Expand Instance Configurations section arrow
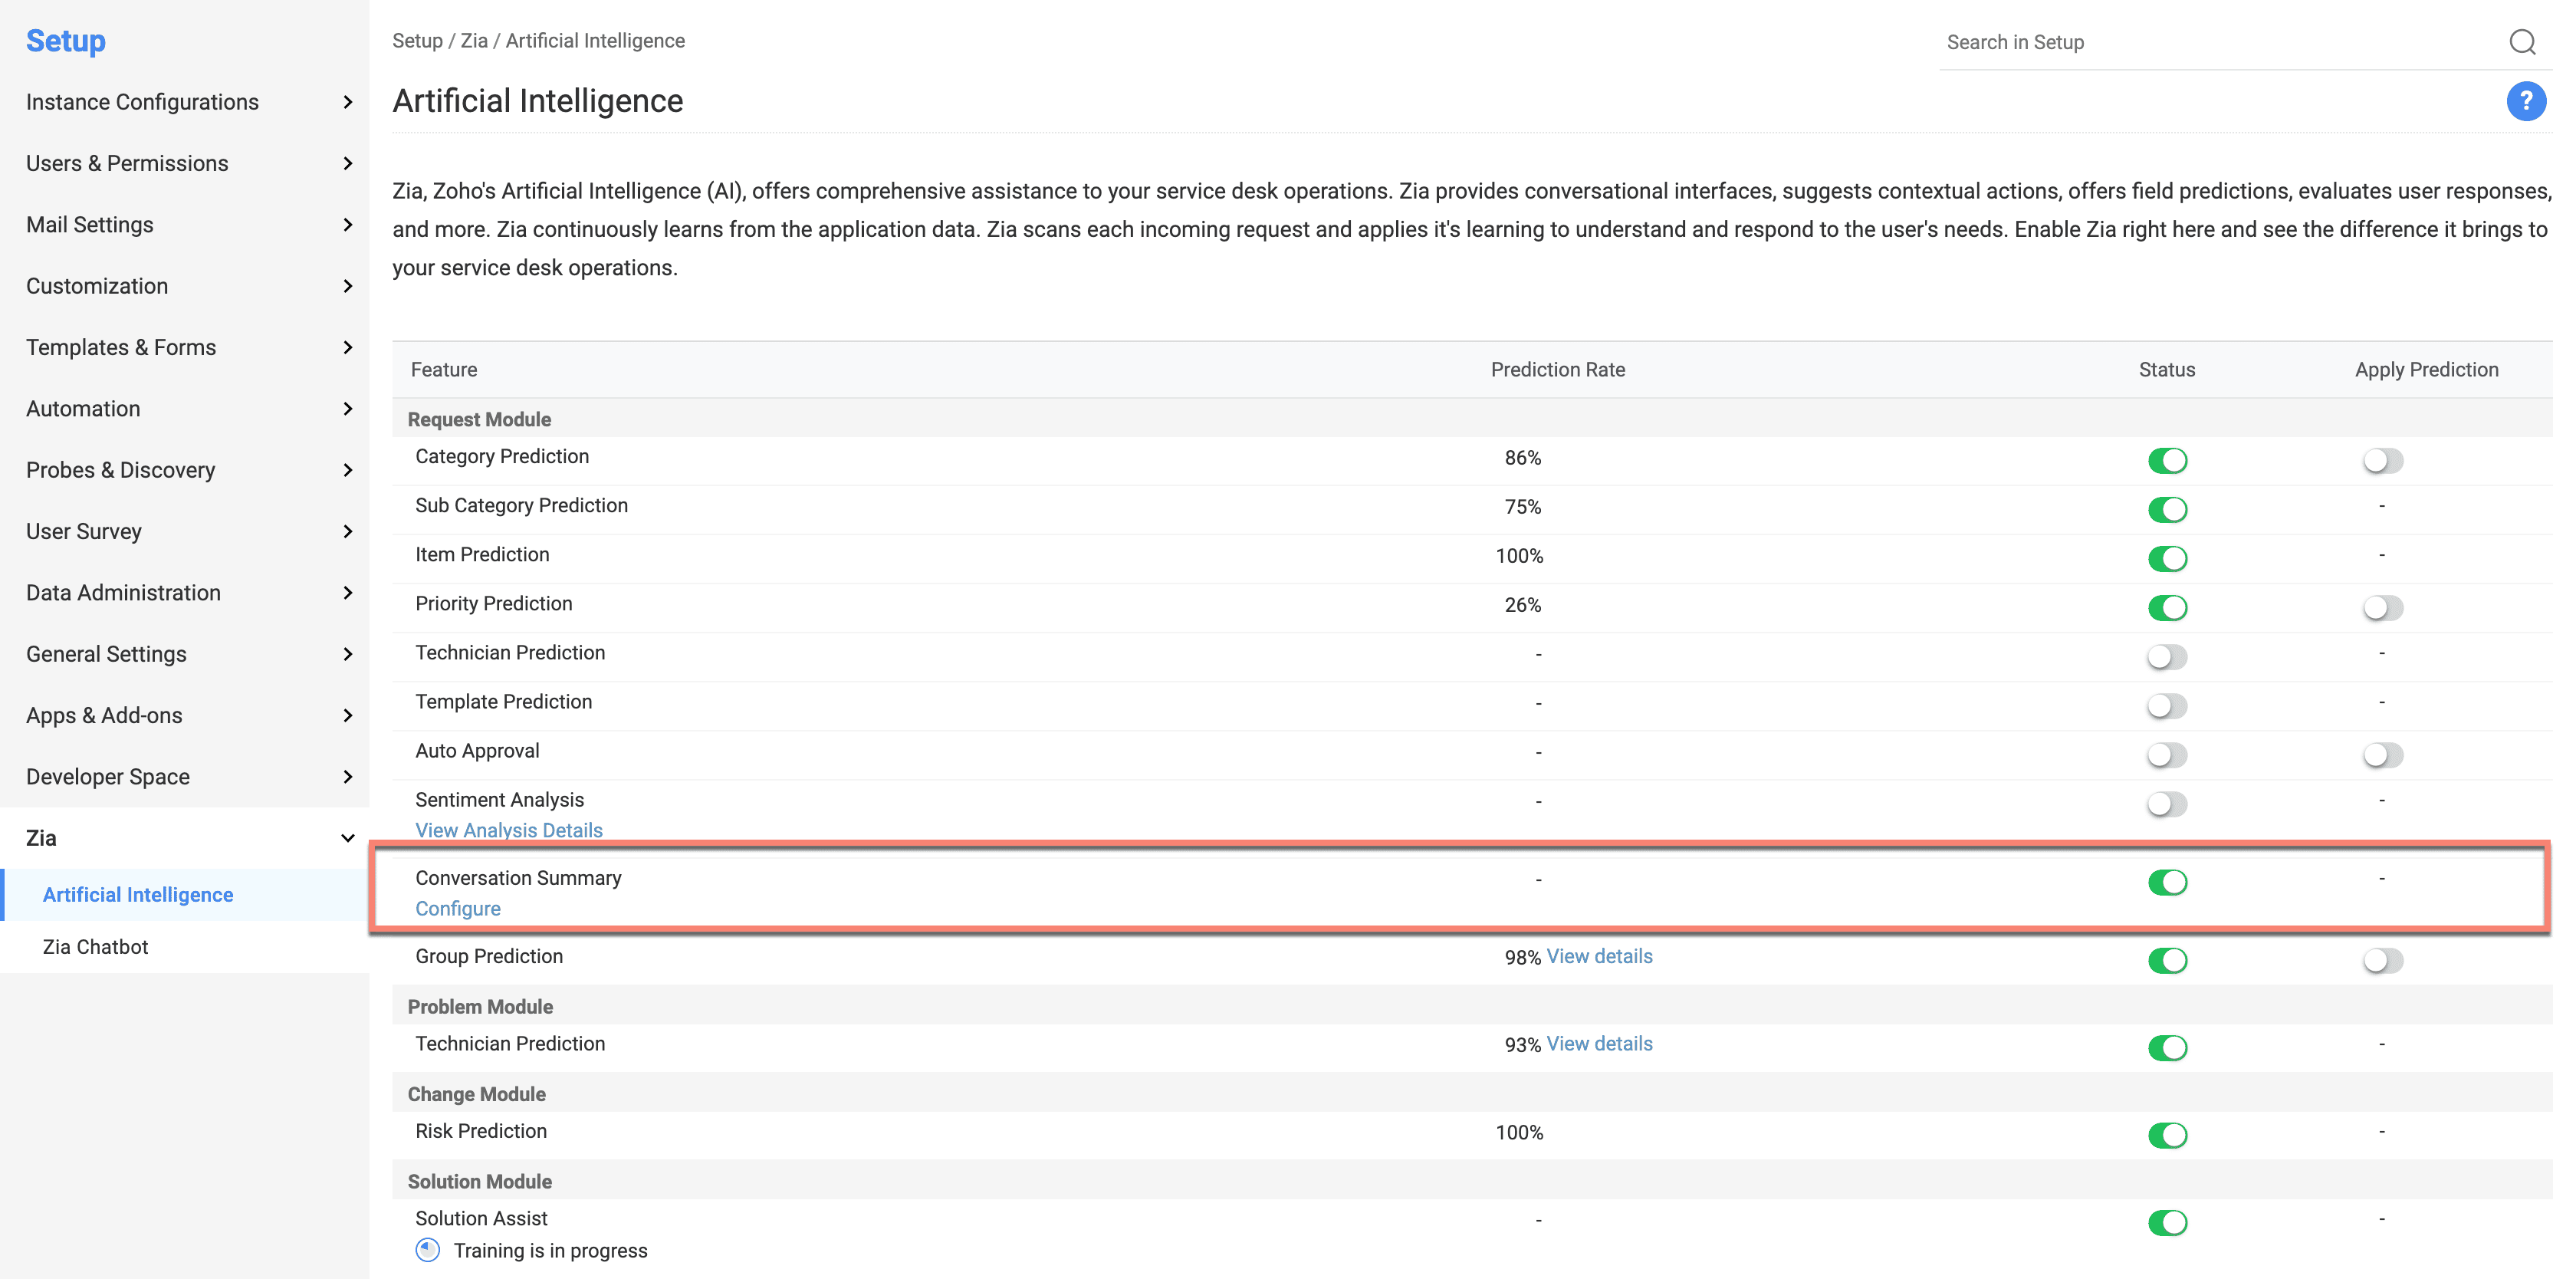Screen dimensions: 2576x1279 tap(347, 102)
